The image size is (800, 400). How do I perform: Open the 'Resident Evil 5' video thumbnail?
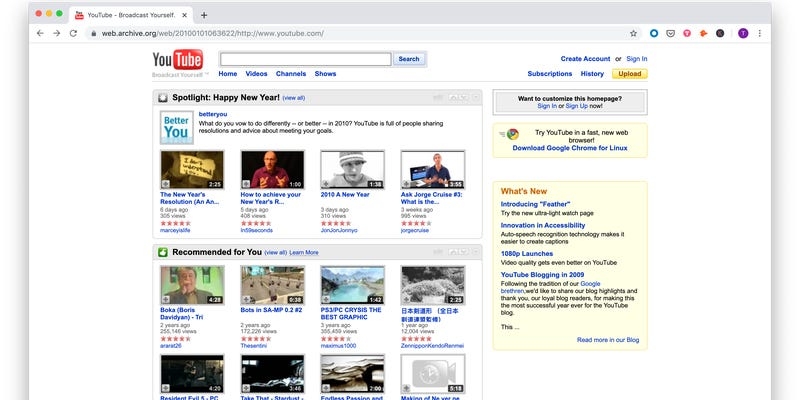pos(192,374)
